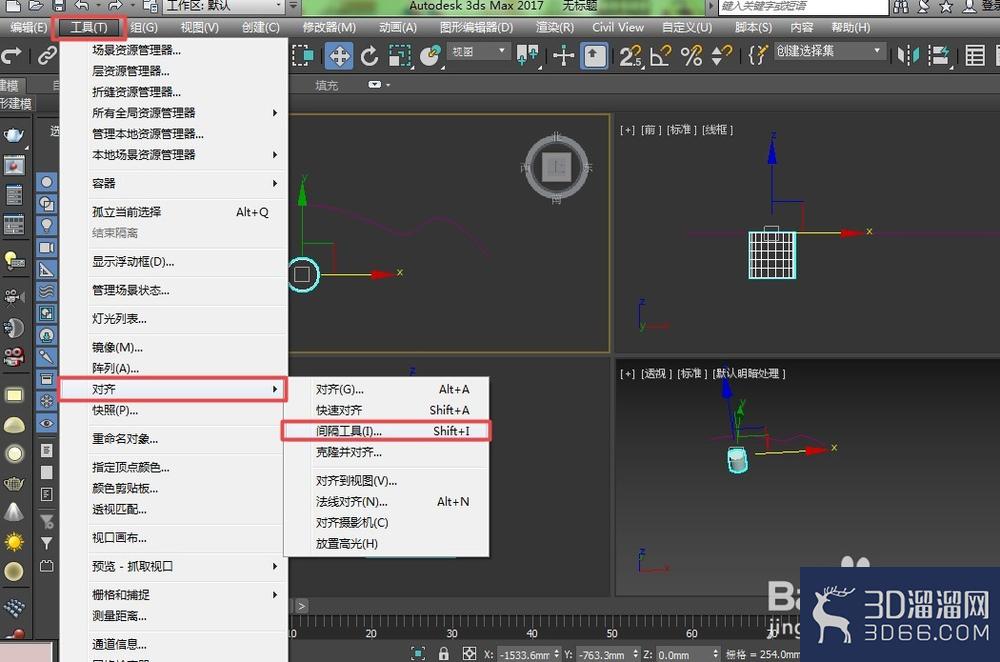This screenshot has height=662, width=1000.
Task: Open the 创建(C) menu
Action: (x=261, y=27)
